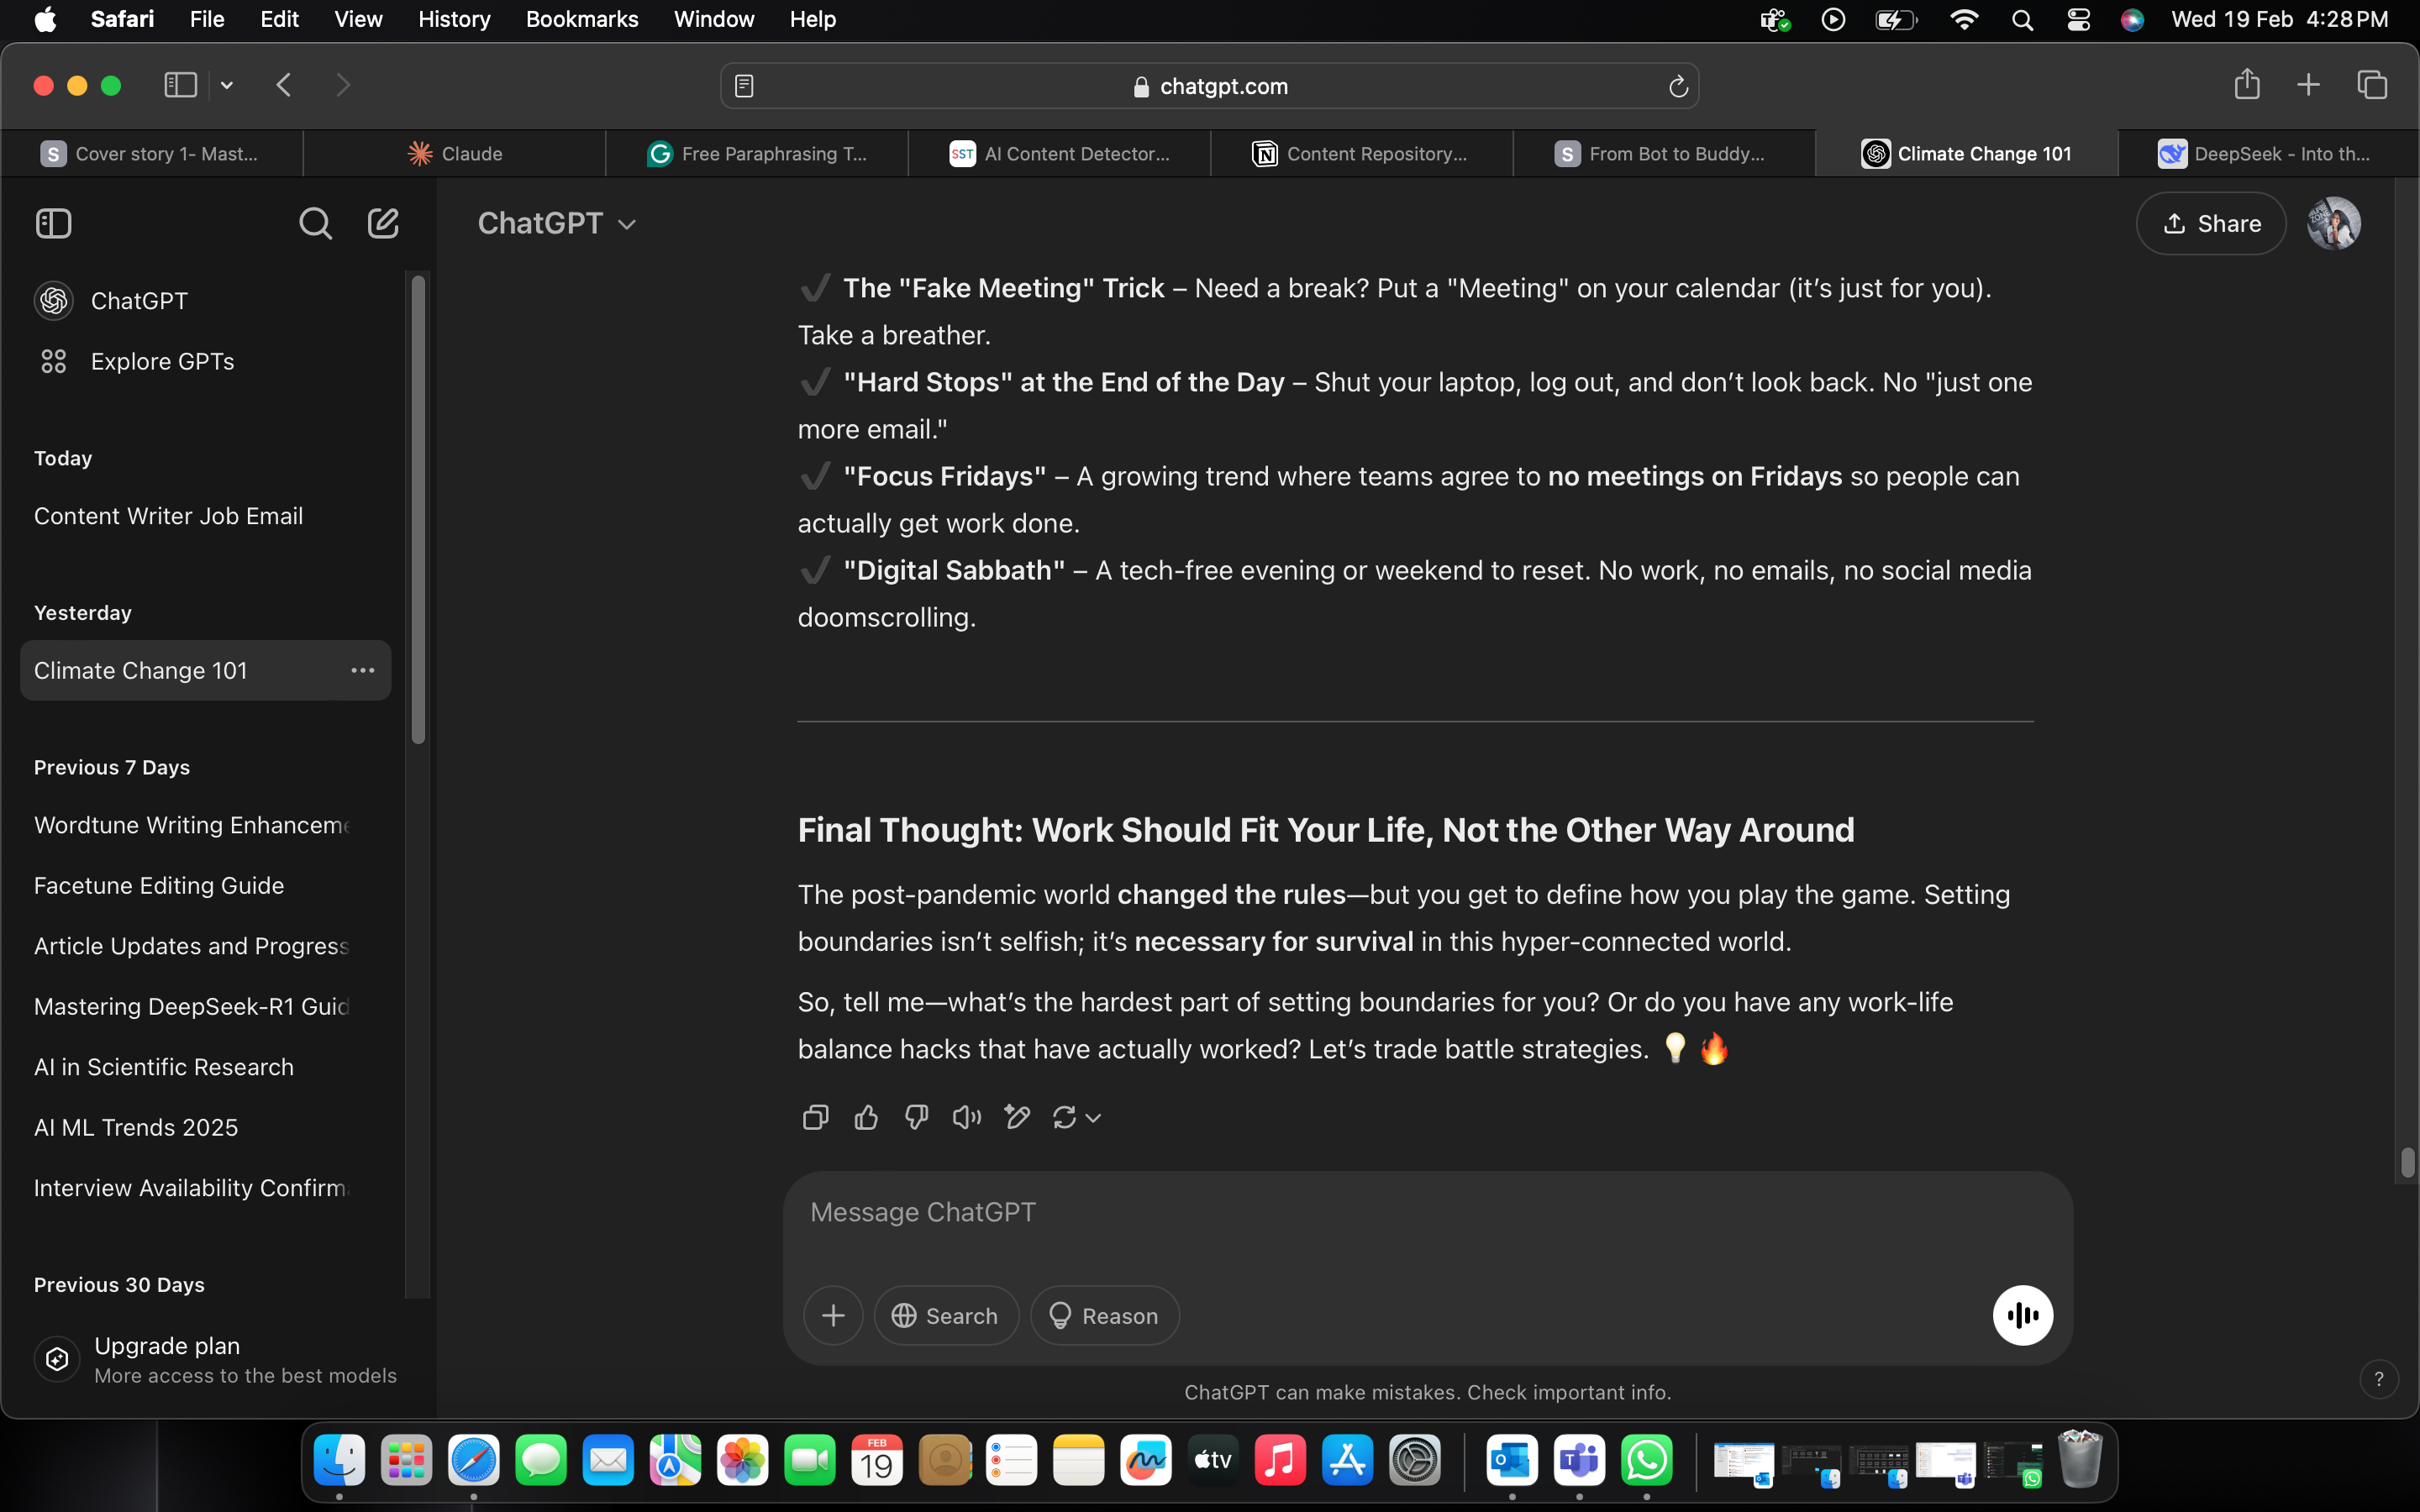The image size is (2420, 1512).
Task: Open options dots for Climate Change 101
Action: (x=362, y=670)
